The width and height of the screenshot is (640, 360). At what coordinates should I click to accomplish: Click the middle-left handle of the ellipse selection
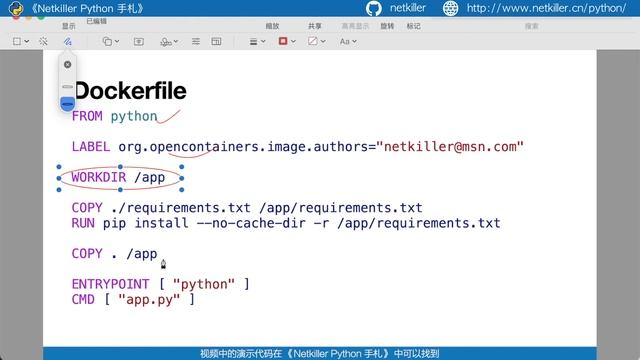pyautogui.click(x=59, y=178)
